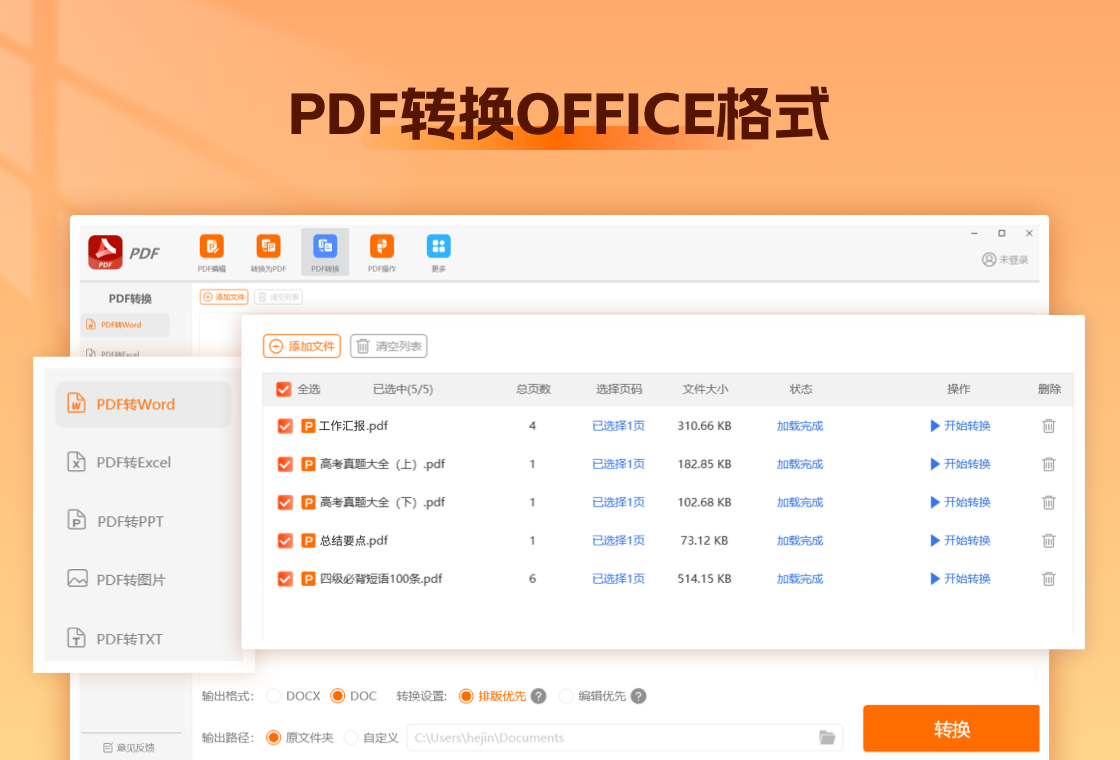
Task: Delete 四级必背短语100条.pdf using trash icon
Action: pos(1049,579)
